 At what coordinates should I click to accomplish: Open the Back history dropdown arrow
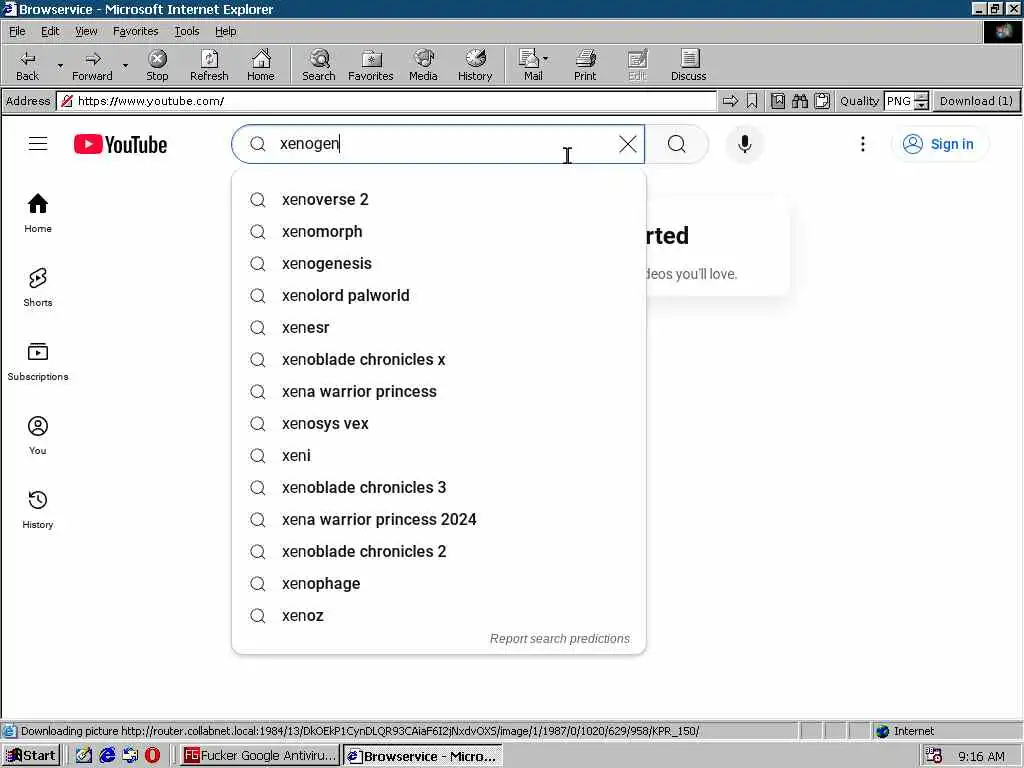tap(60, 65)
